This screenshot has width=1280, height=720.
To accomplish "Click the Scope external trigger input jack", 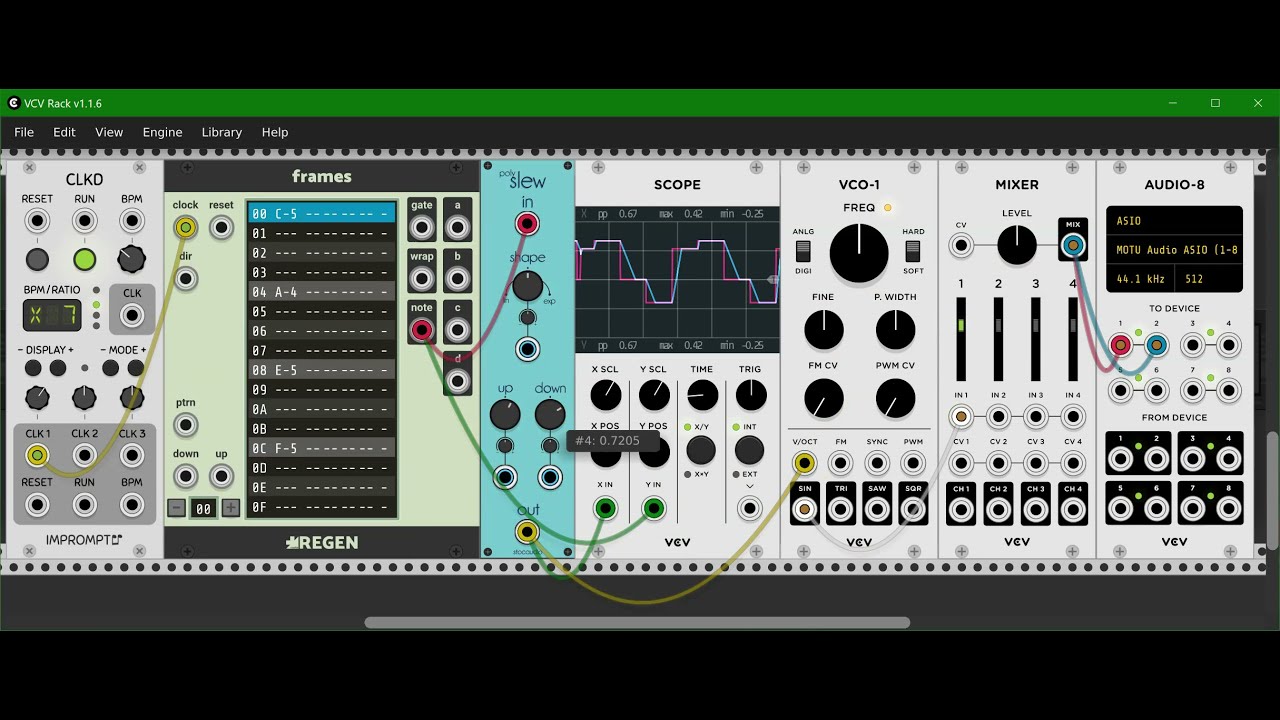I will pyautogui.click(x=749, y=509).
